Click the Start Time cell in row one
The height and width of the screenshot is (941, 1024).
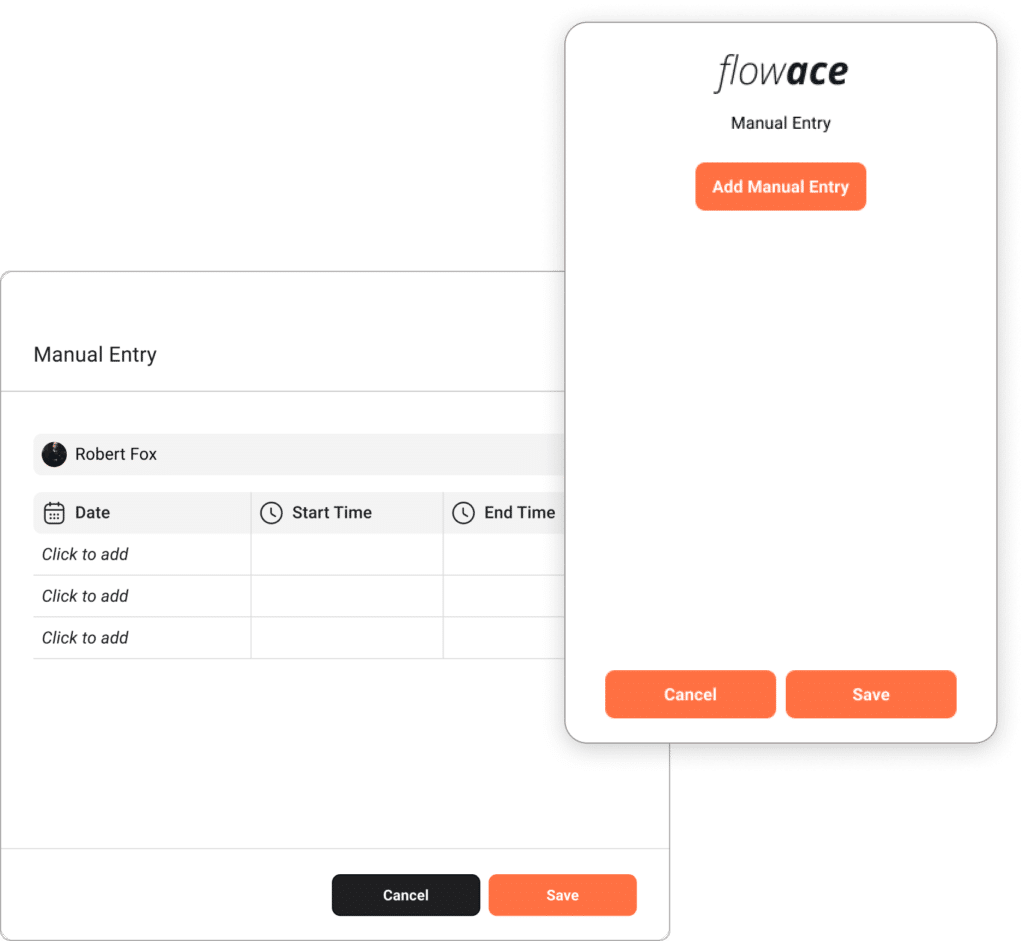pyautogui.click(x=345, y=554)
